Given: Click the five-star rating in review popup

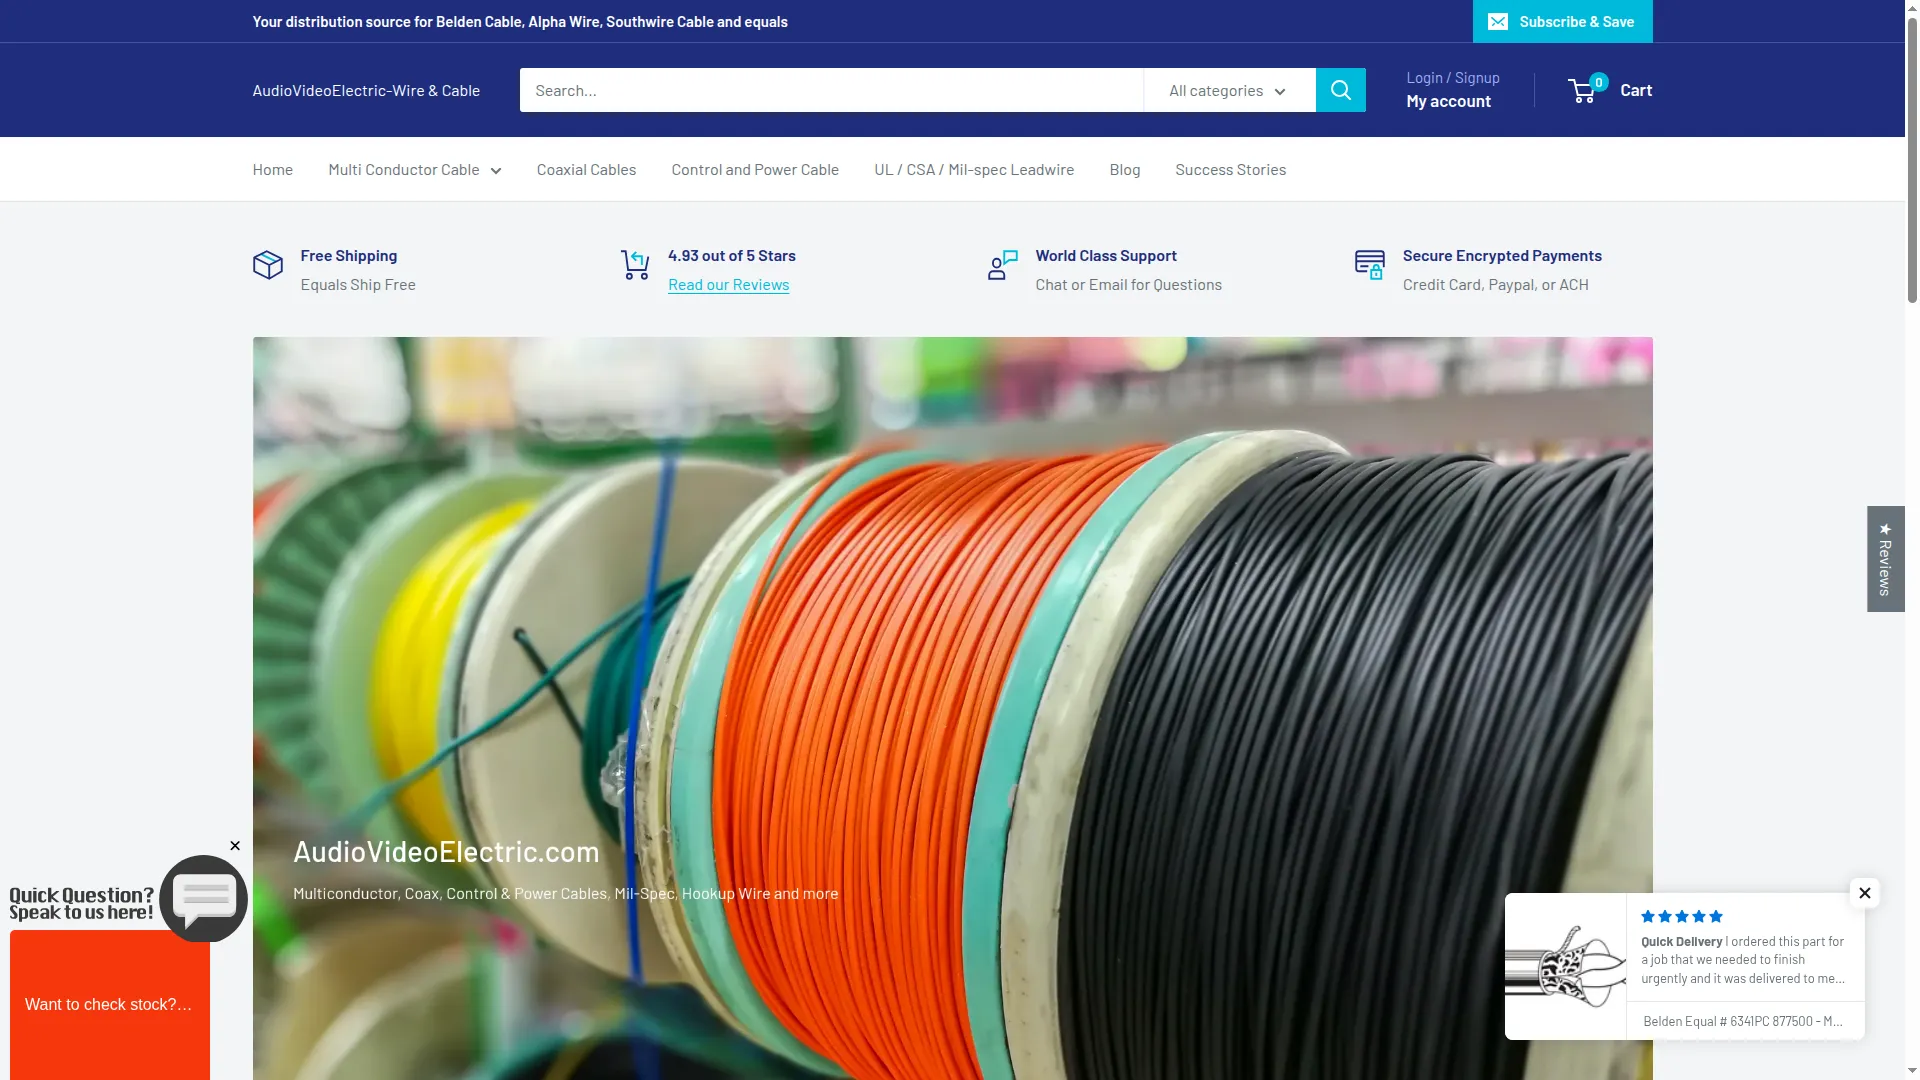Looking at the screenshot, I should pos(1682,916).
